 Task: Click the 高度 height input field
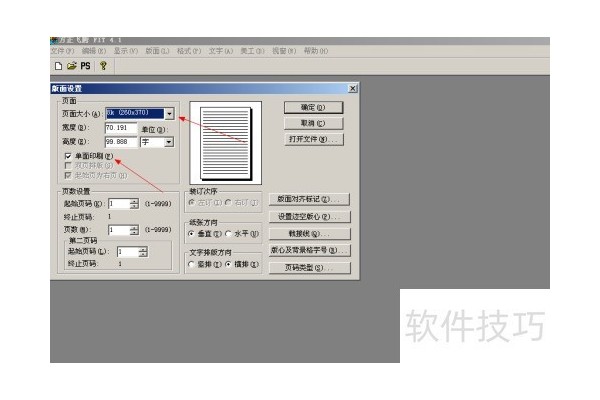coord(121,142)
